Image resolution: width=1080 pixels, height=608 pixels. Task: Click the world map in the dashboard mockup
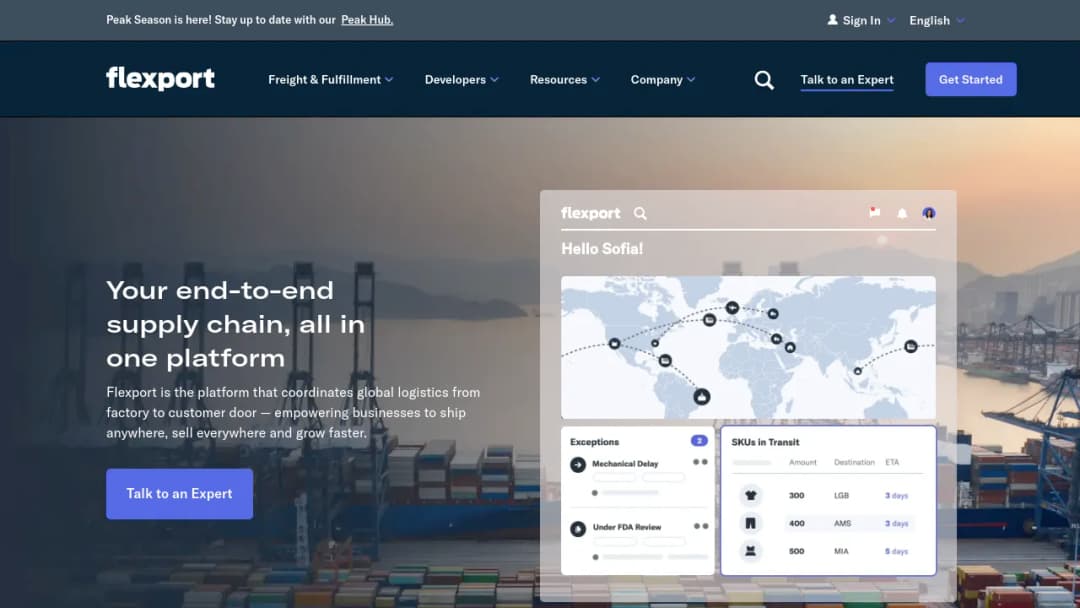click(x=748, y=347)
